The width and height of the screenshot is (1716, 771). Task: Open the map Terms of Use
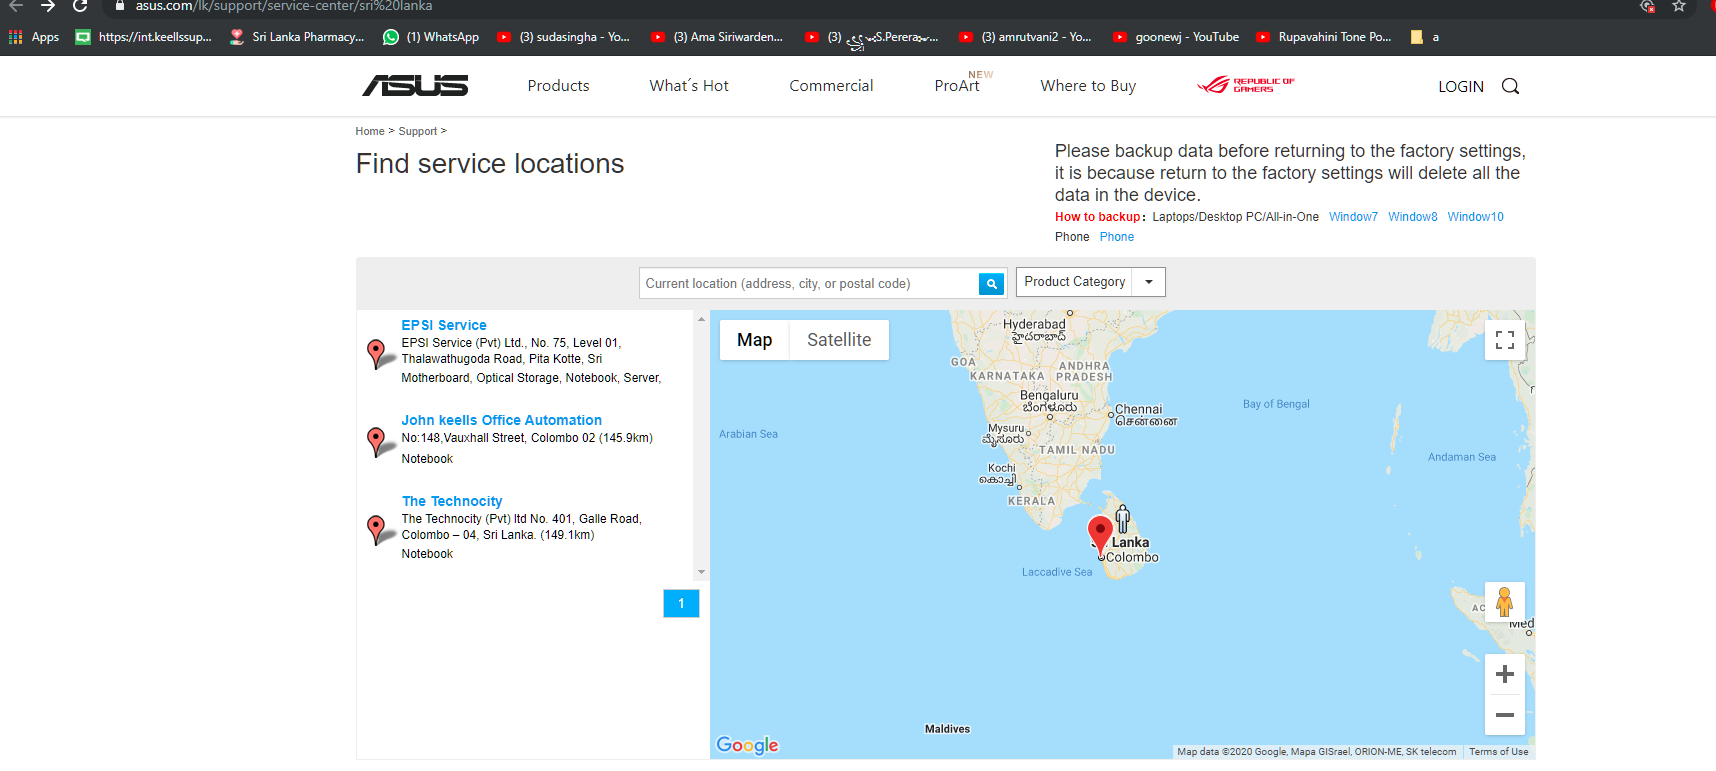click(1498, 752)
